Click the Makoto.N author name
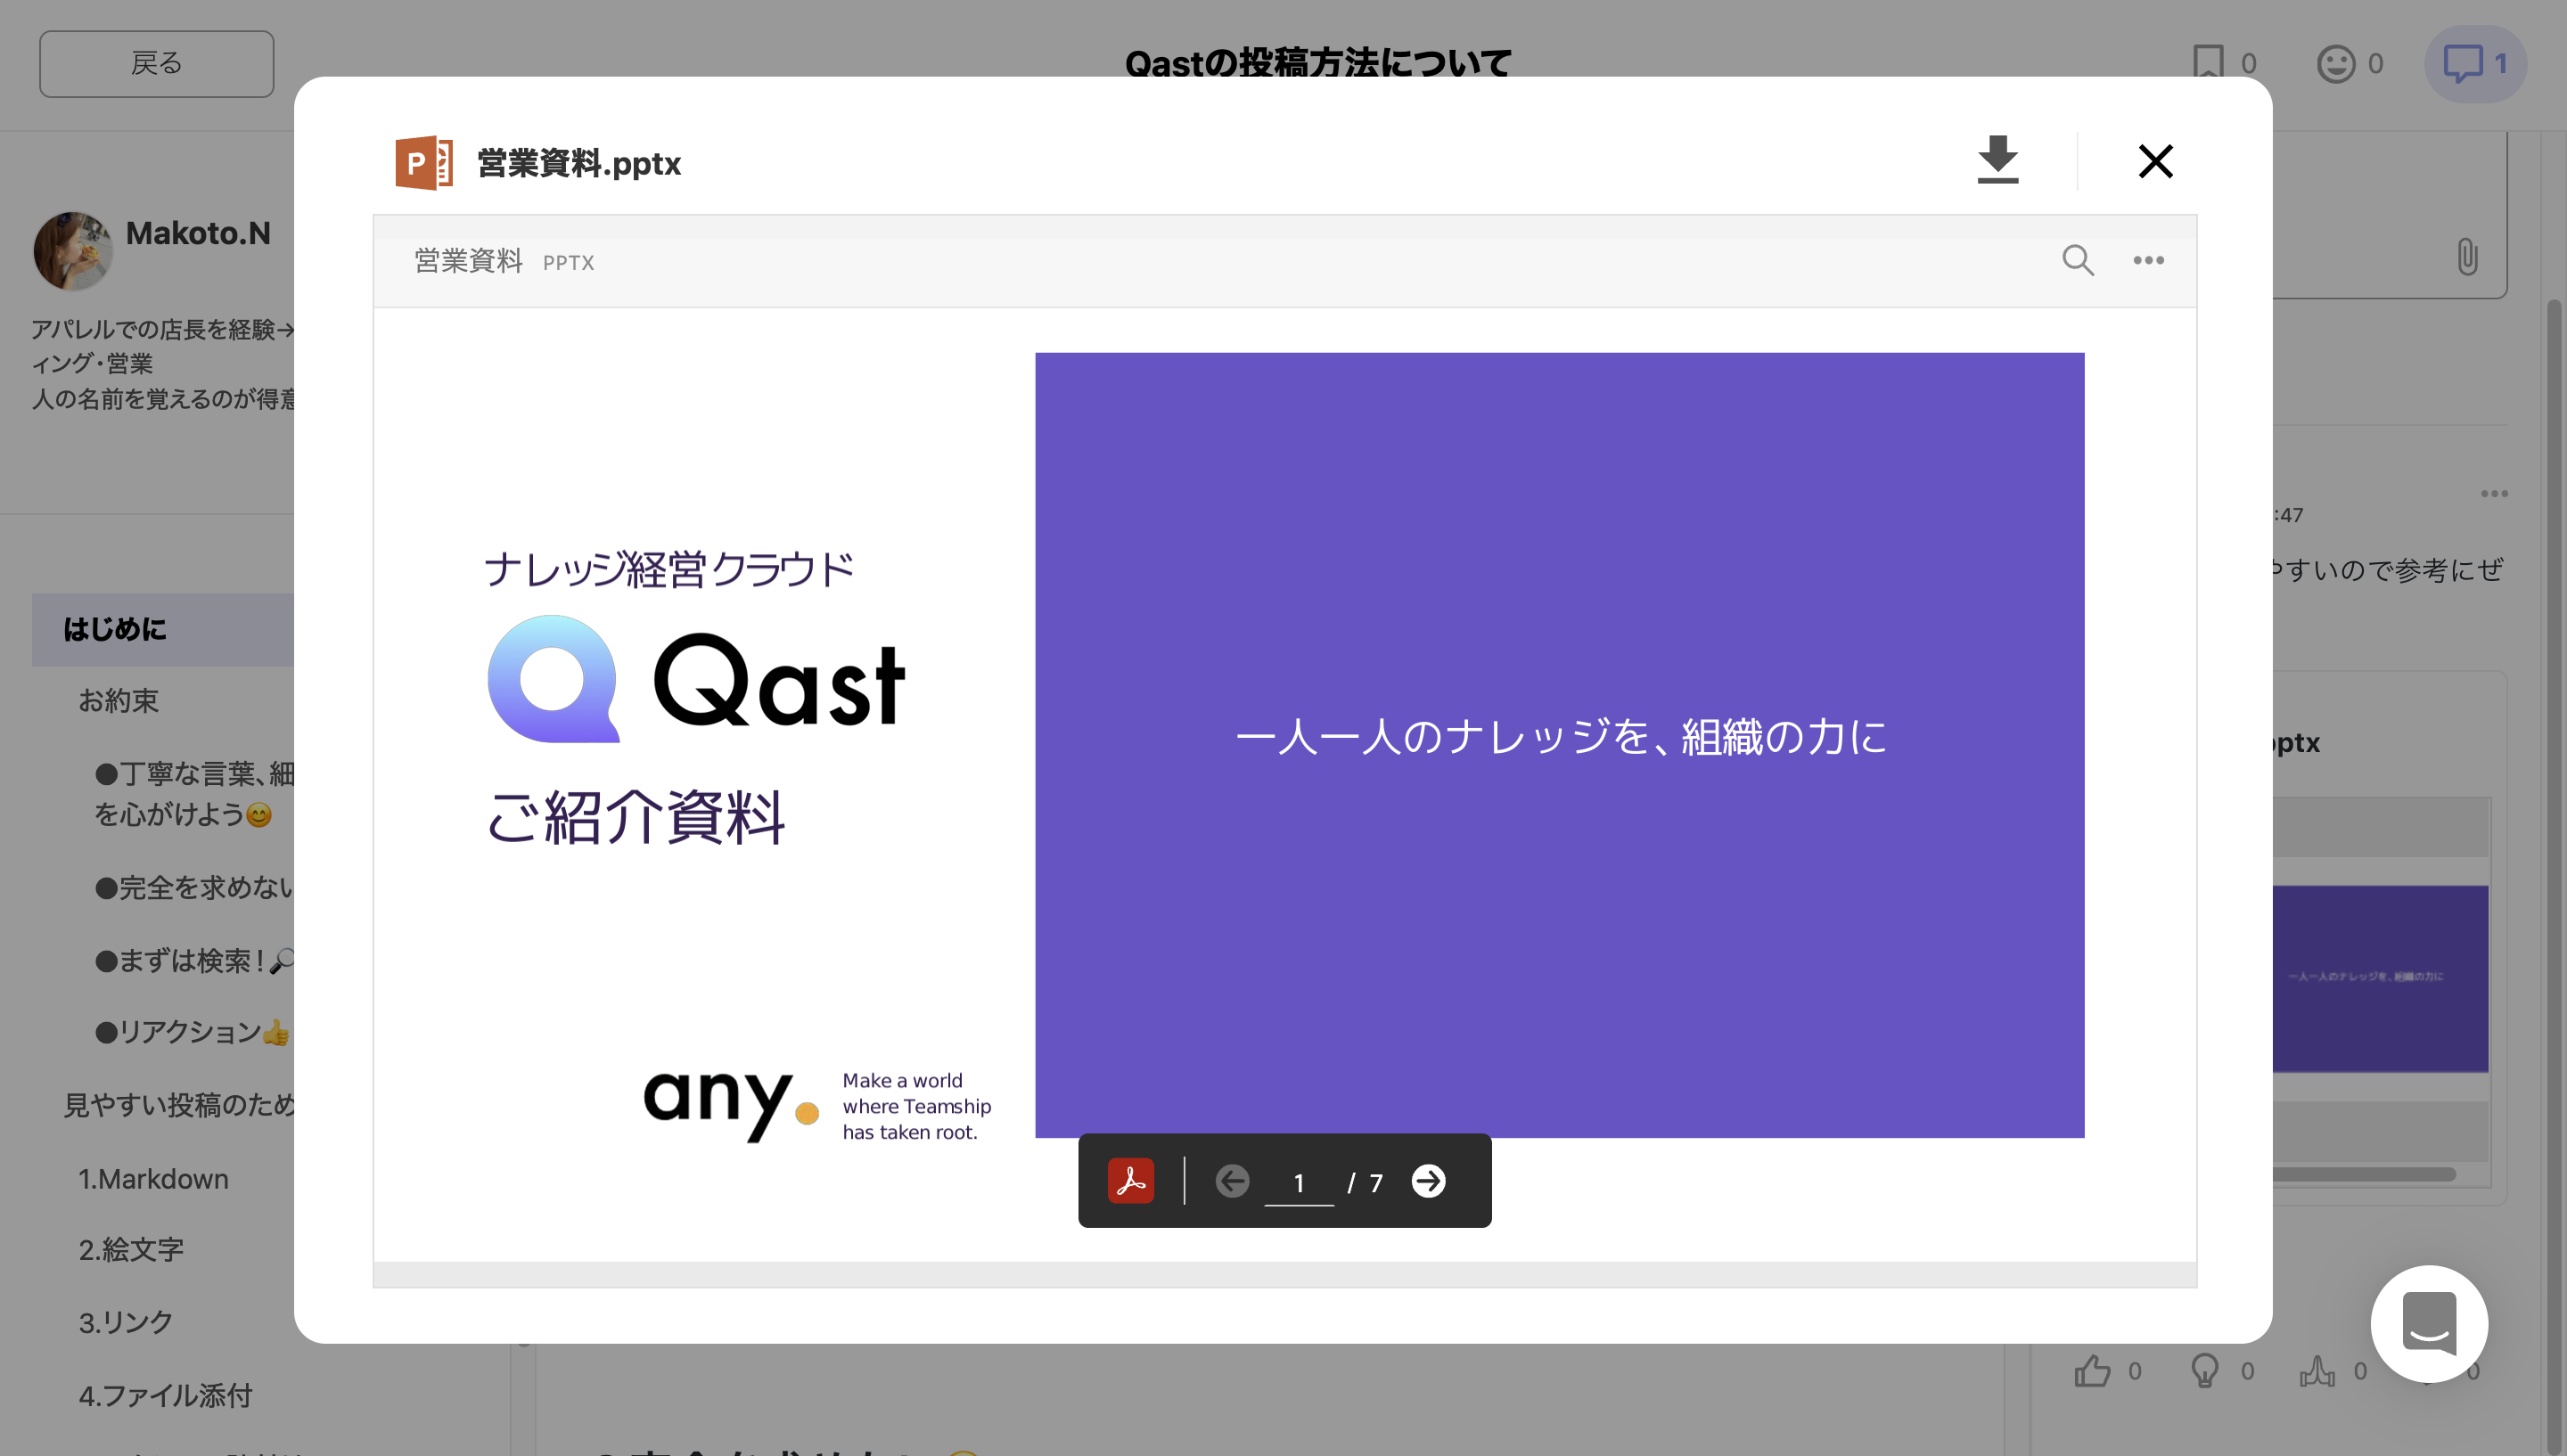2567x1456 pixels. 198,233
